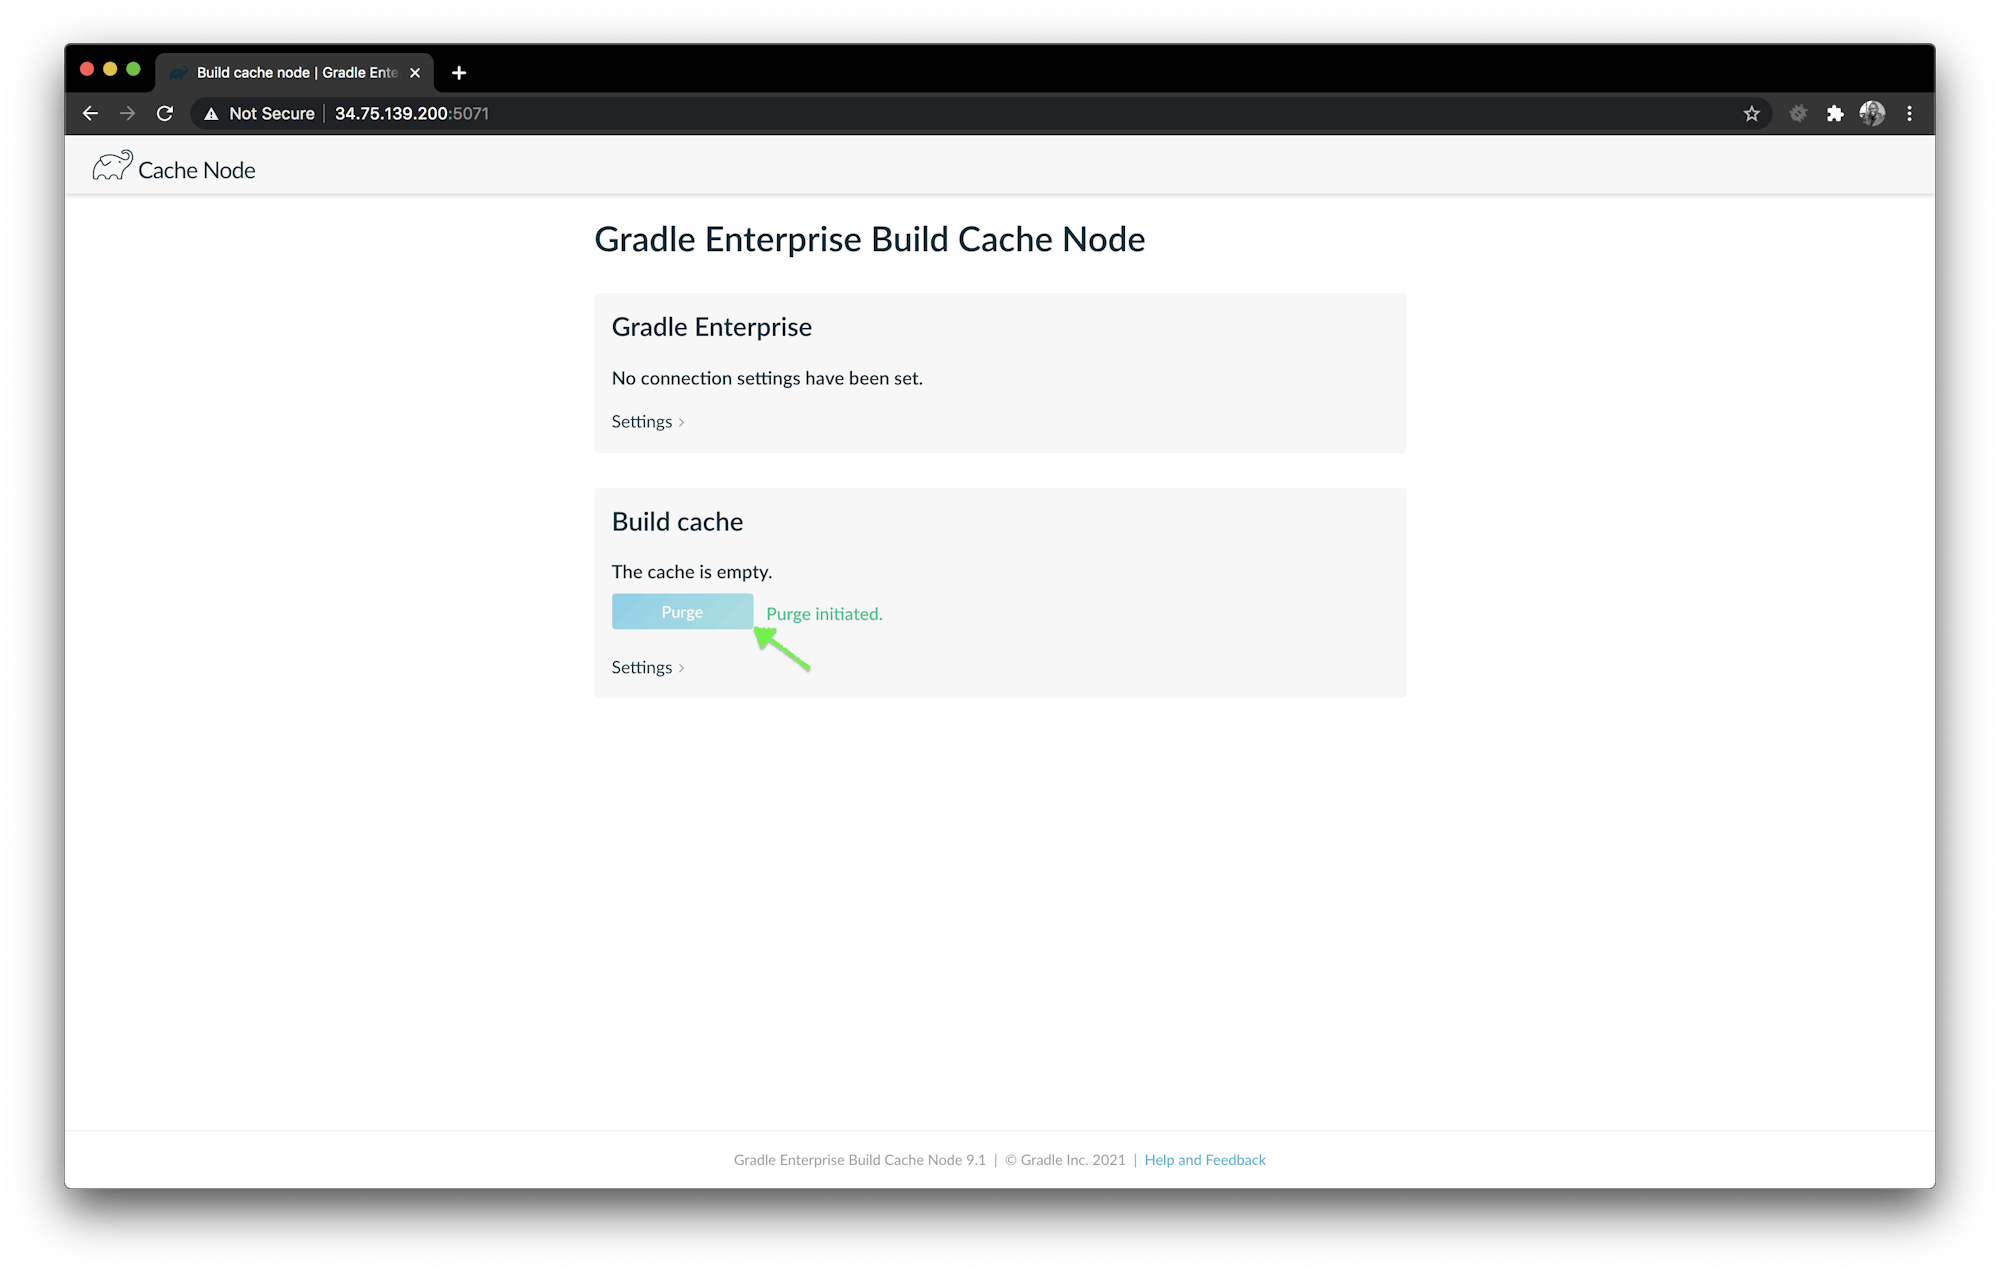Image resolution: width=2000 pixels, height=1274 pixels.
Task: Click the browser back arrow
Action: (x=90, y=113)
